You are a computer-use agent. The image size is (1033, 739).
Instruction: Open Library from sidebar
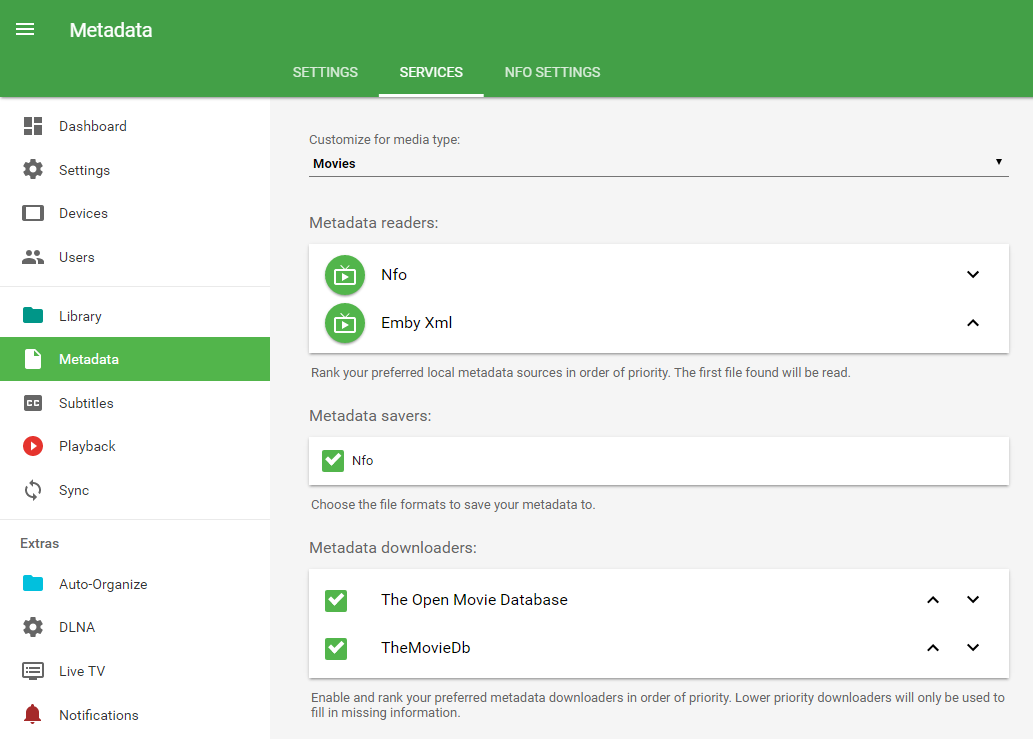[80, 316]
